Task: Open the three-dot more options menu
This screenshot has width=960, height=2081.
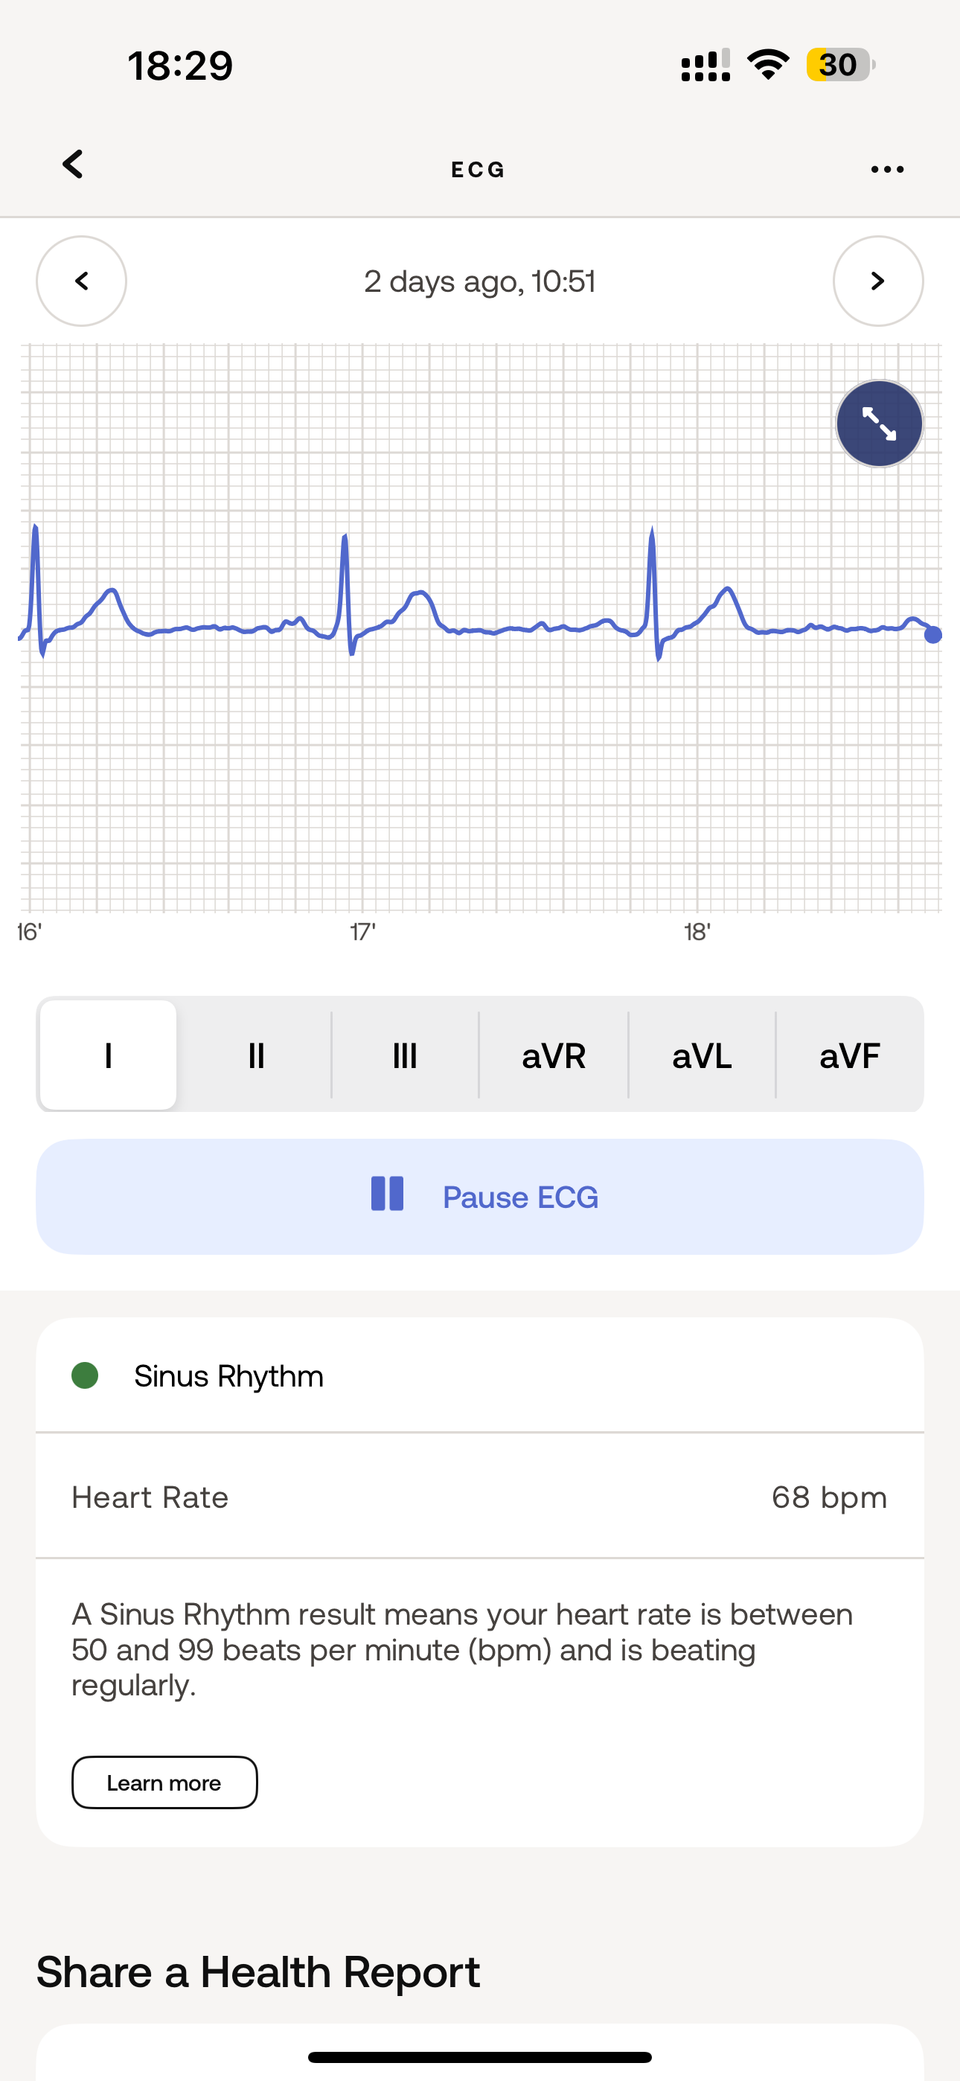Action: (x=887, y=169)
